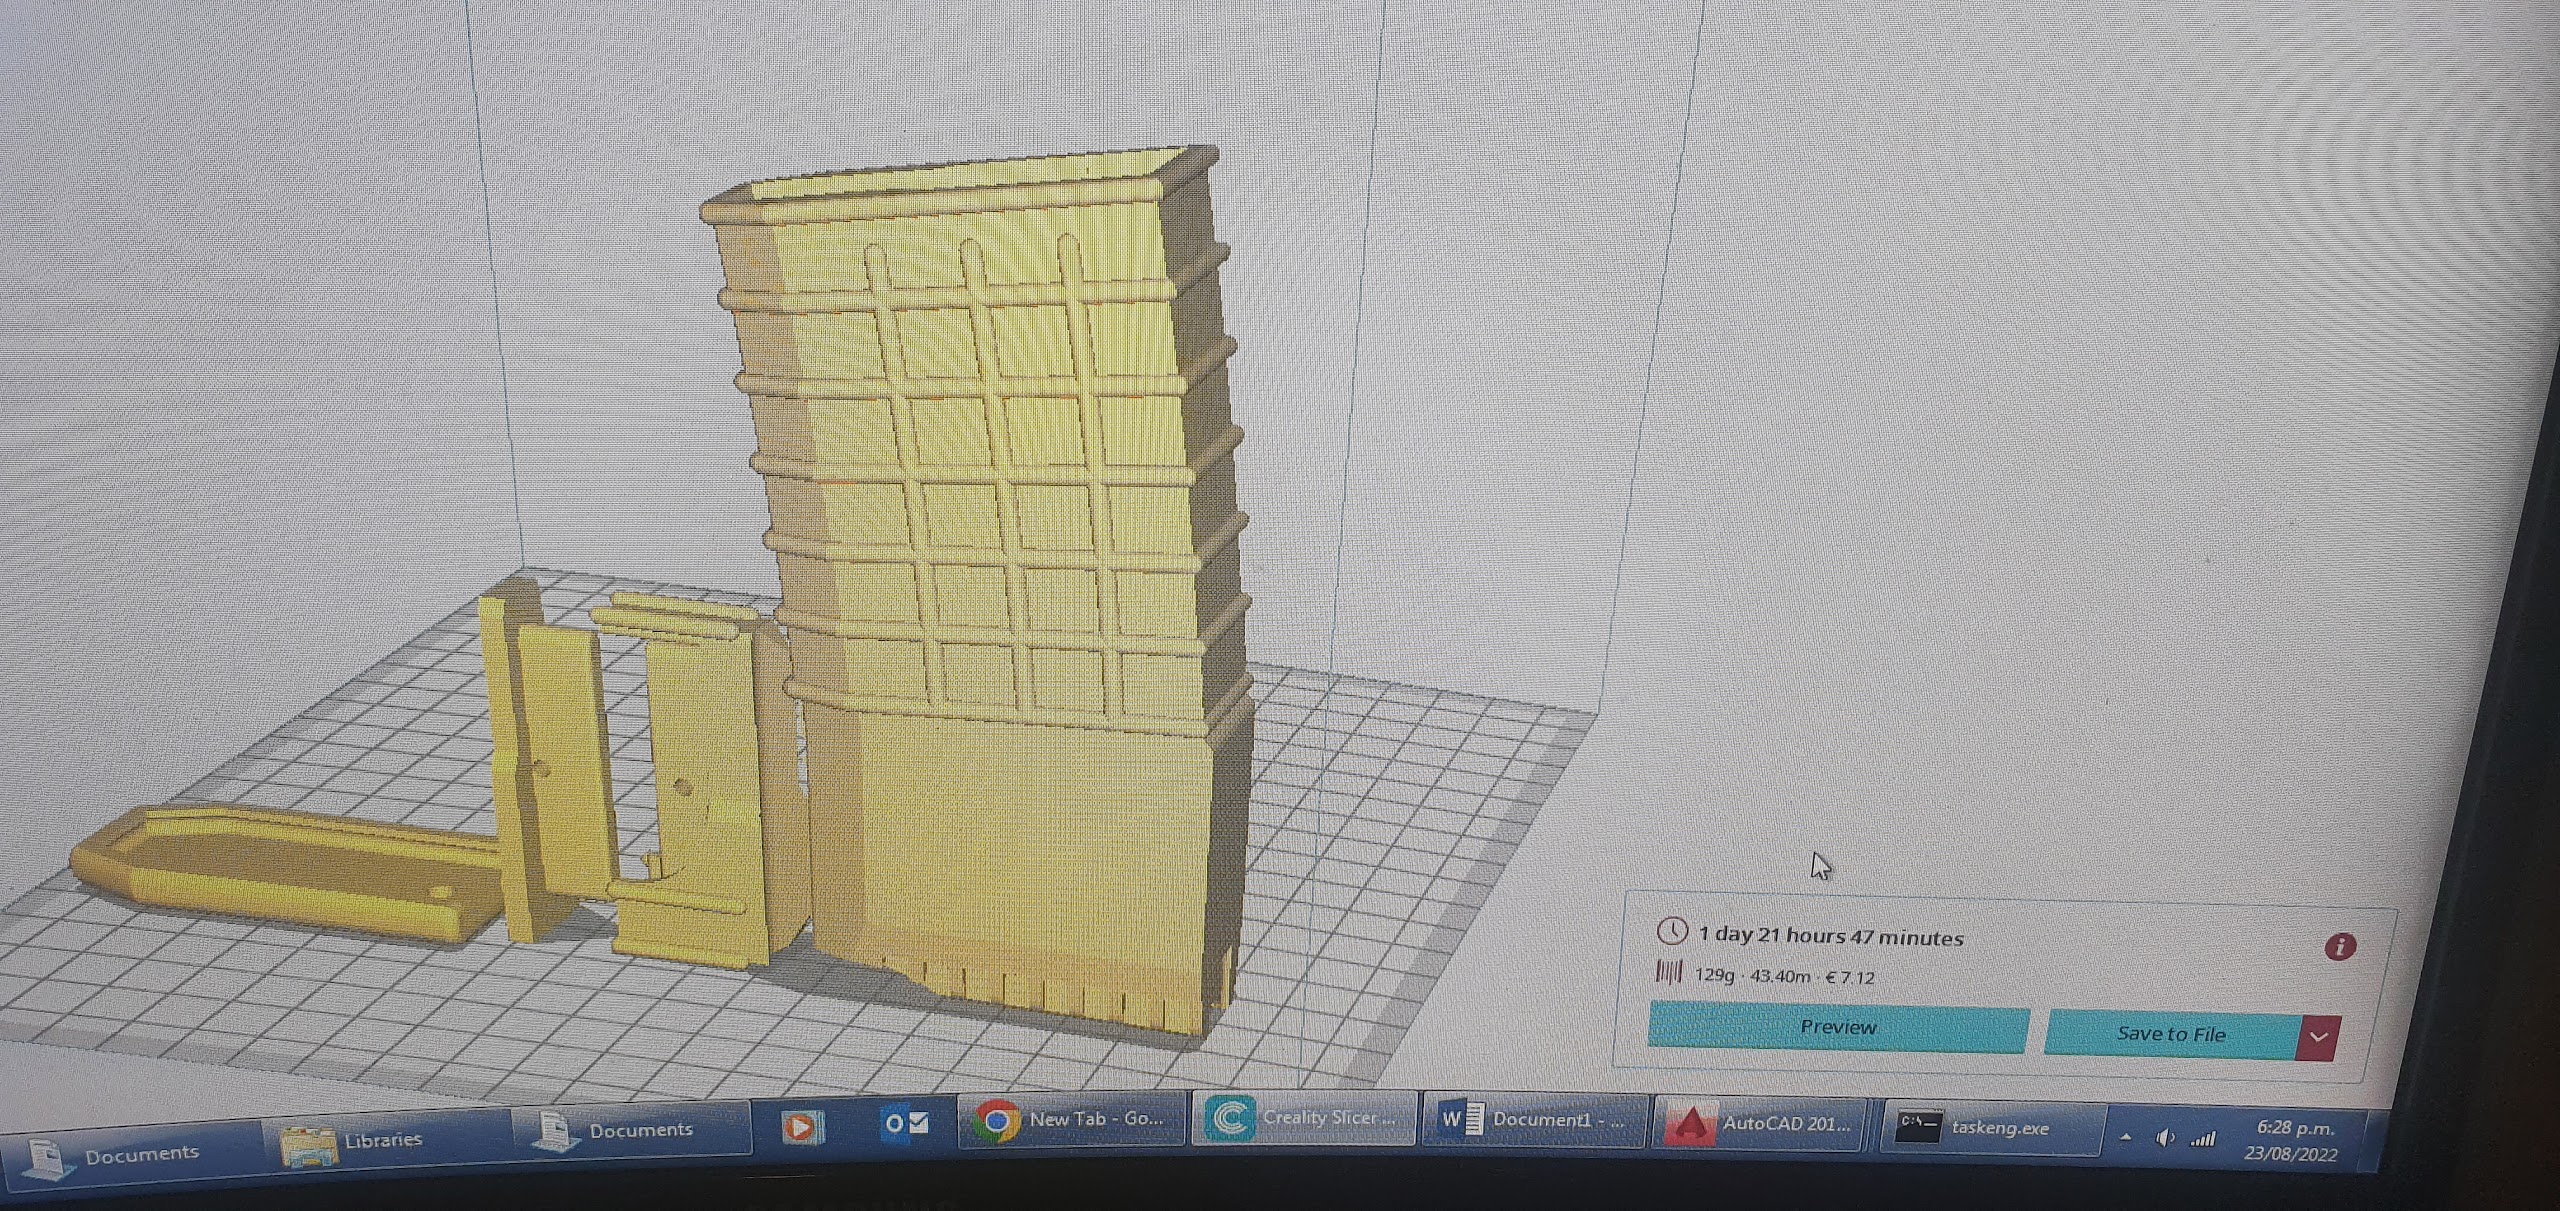
Task: Open Outlook from the taskbar
Action: coord(905,1123)
